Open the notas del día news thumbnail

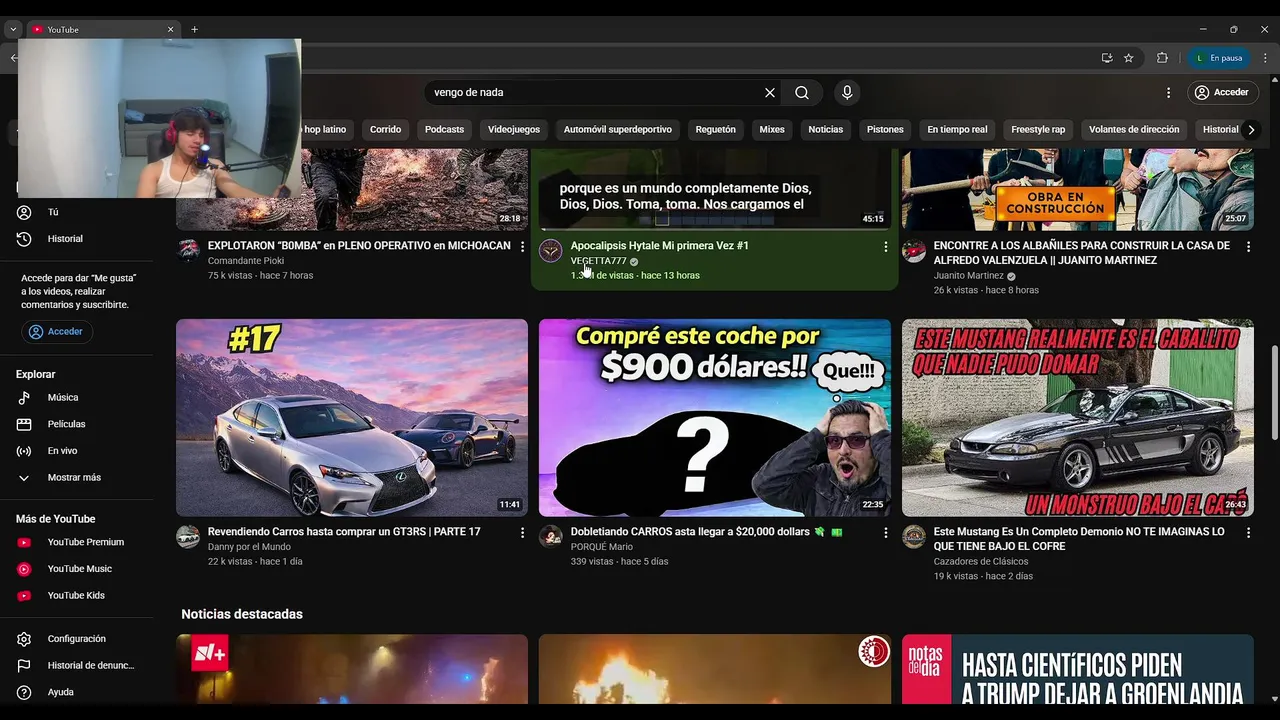(x=1078, y=670)
